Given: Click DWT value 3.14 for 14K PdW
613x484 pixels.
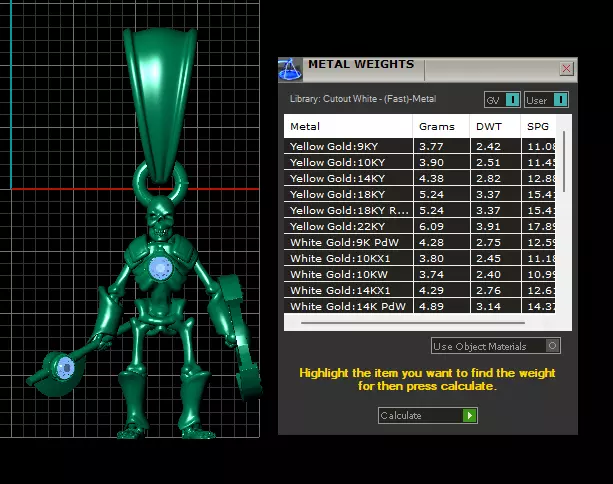Looking at the screenshot, I should (488, 307).
